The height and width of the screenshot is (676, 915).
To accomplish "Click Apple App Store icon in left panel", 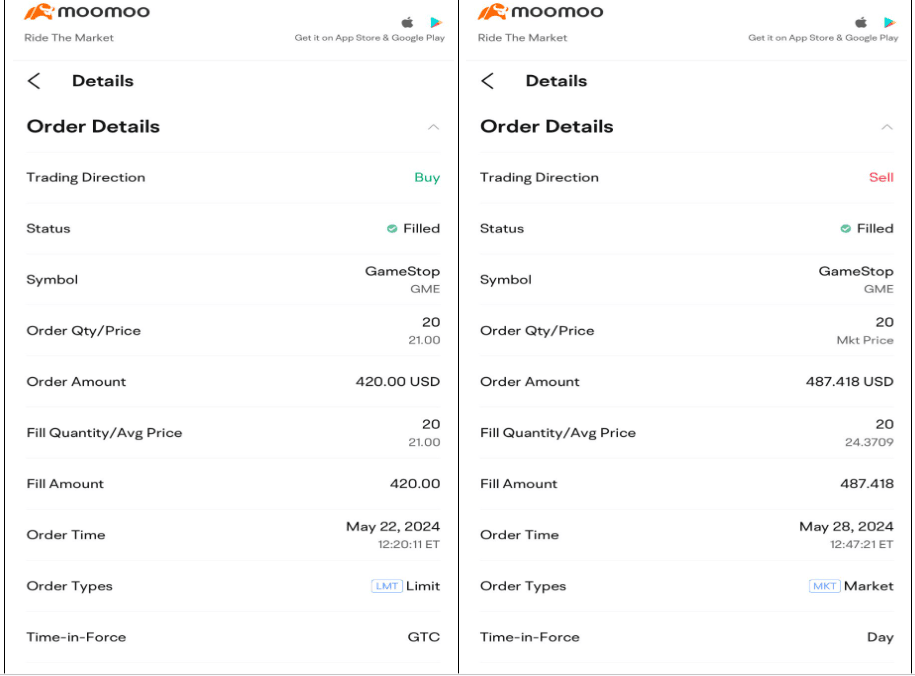I will pyautogui.click(x=407, y=22).
